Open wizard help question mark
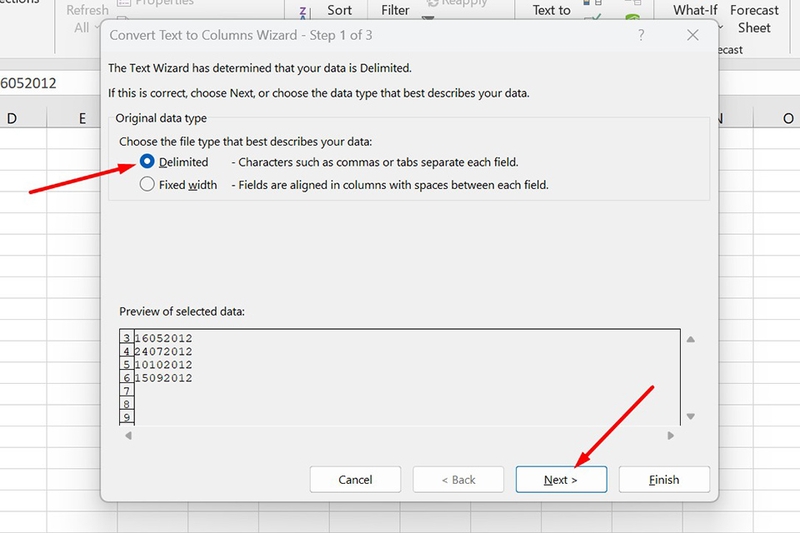The width and height of the screenshot is (800, 533). click(x=641, y=35)
